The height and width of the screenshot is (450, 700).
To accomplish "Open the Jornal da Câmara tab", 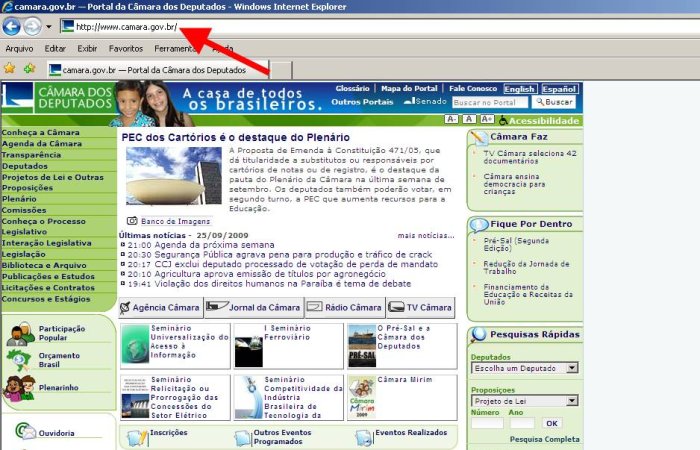I will (x=254, y=308).
